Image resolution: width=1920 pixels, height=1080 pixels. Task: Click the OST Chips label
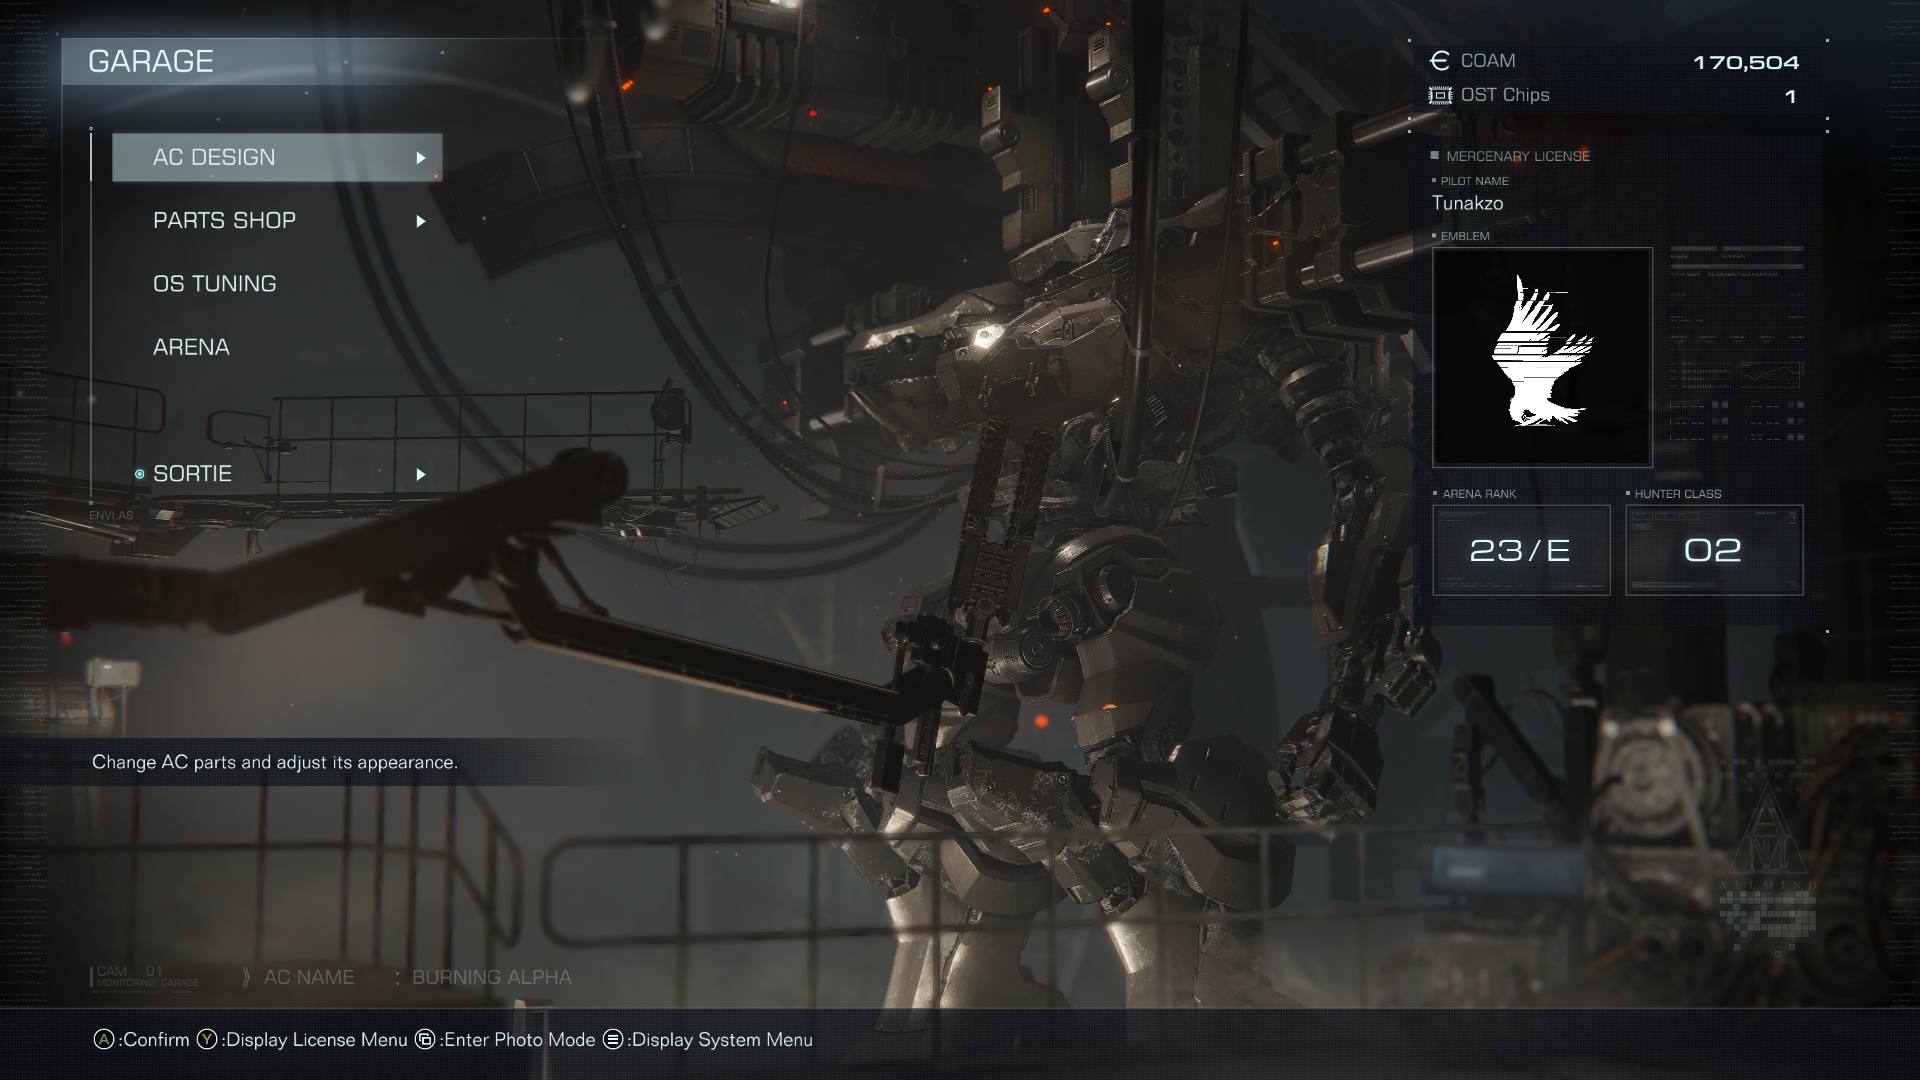1505,95
